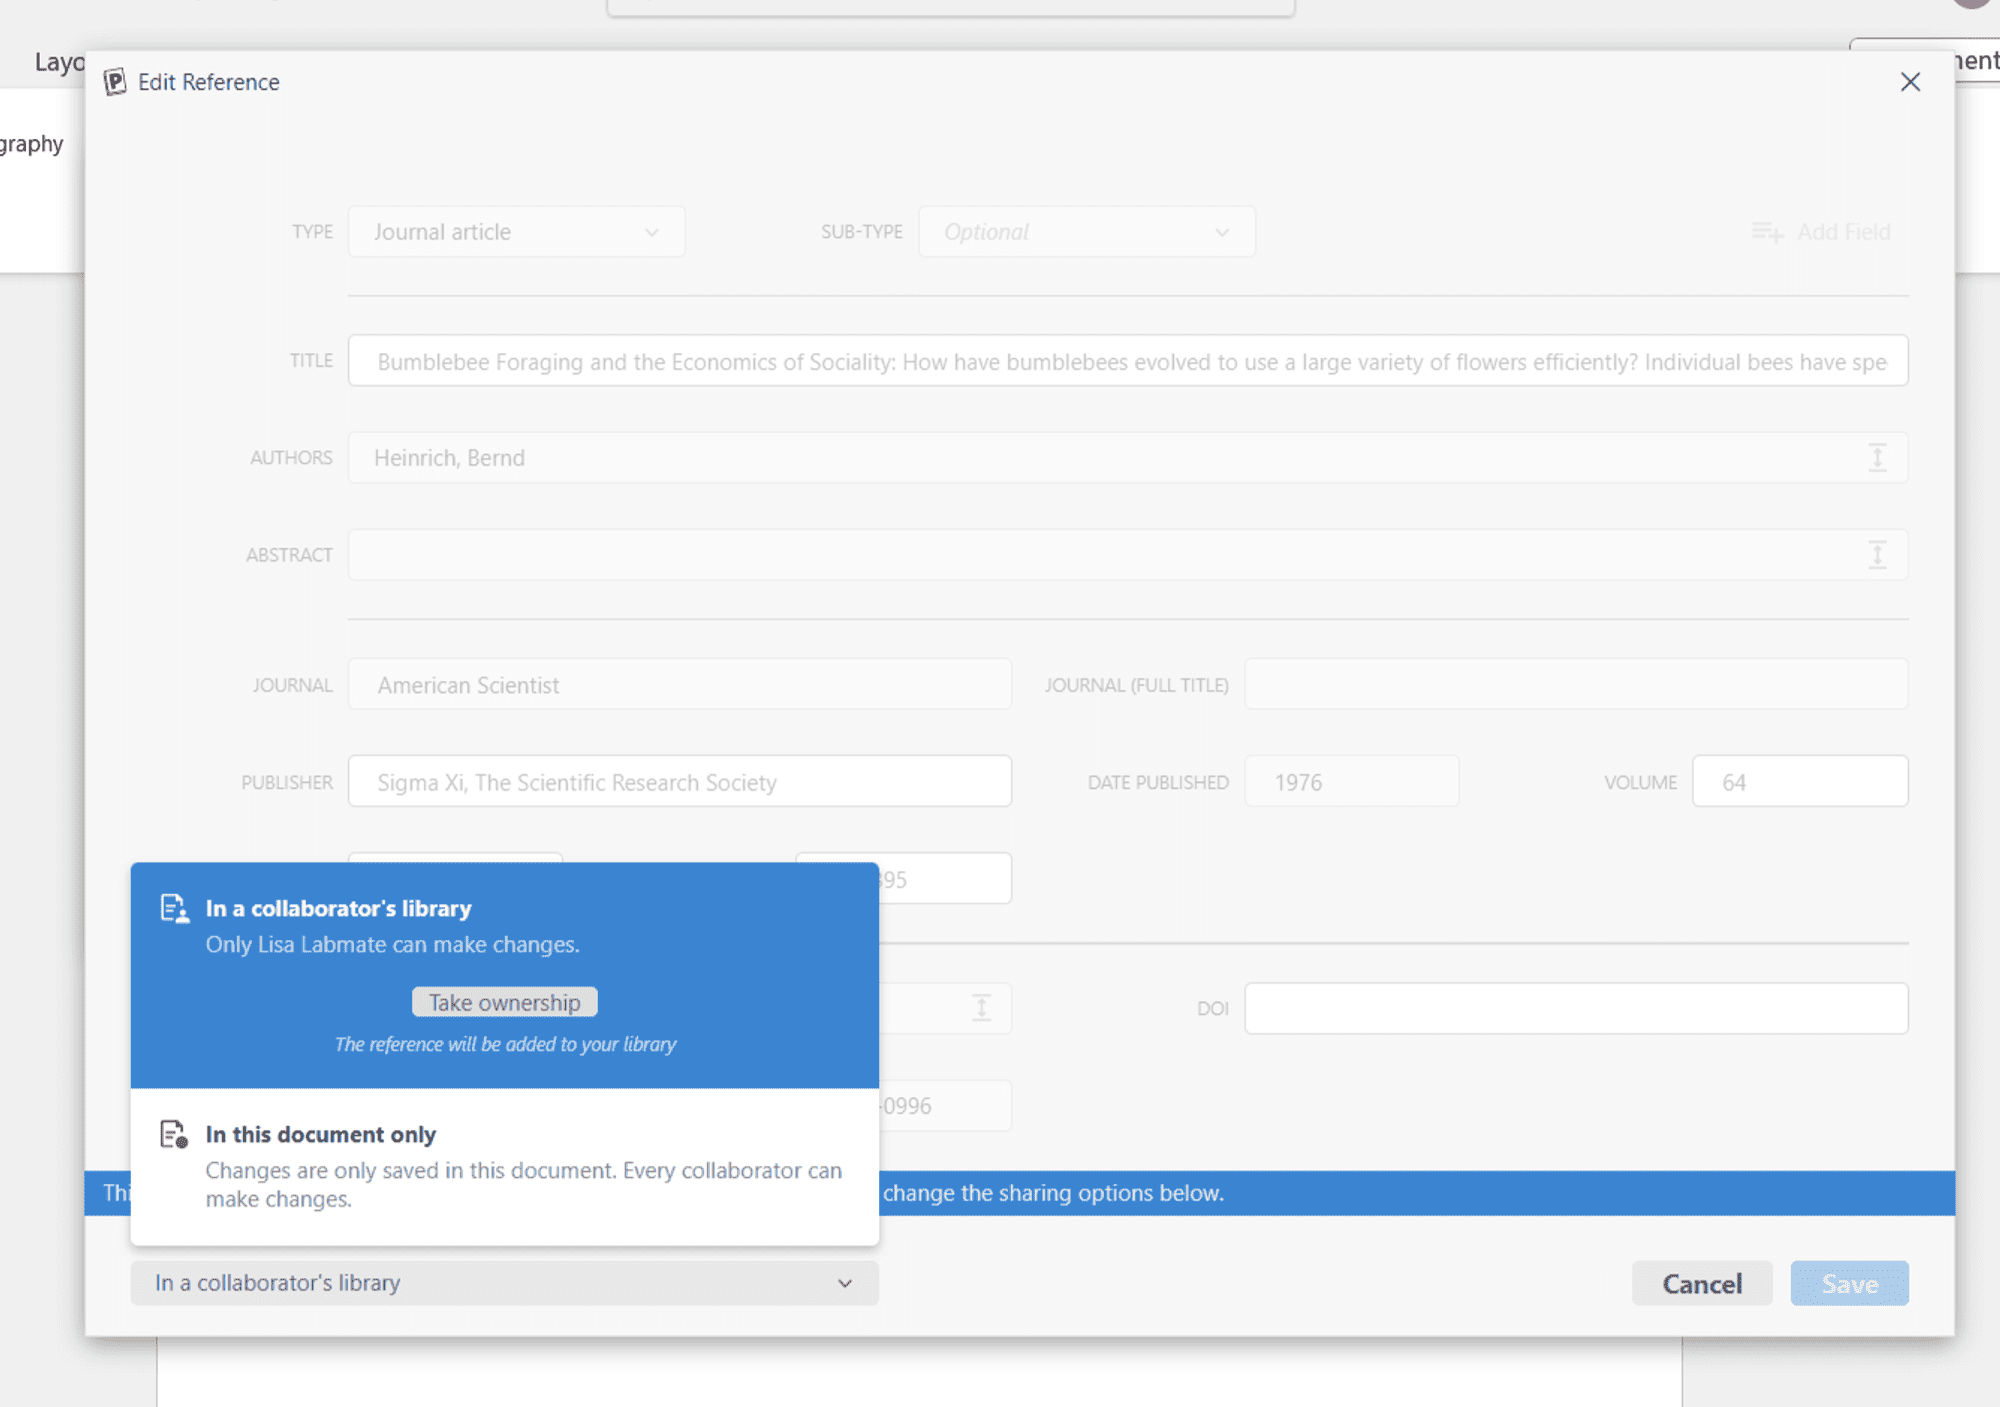The width and height of the screenshot is (2000, 1407).
Task: Select 'In a collaborator's library' option
Action: [x=338, y=908]
